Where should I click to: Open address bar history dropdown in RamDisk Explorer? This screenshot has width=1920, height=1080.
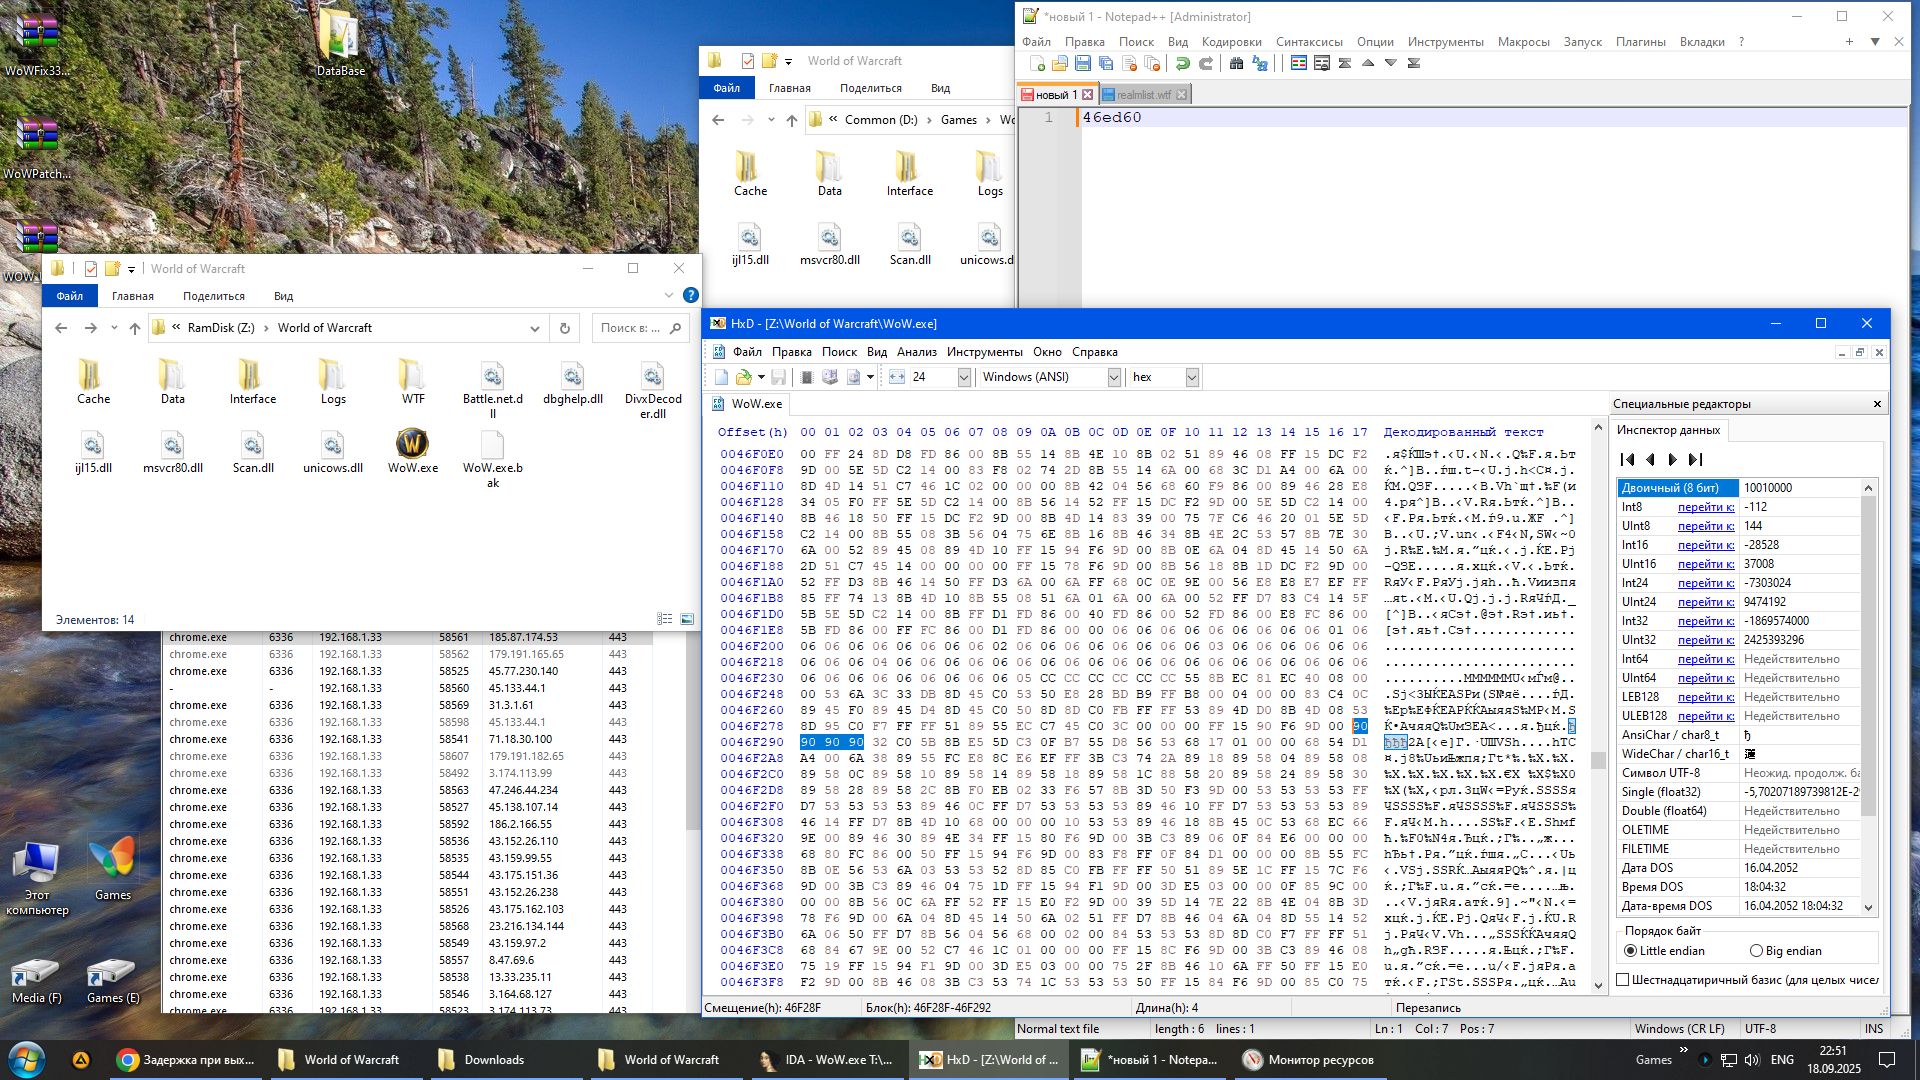(x=535, y=328)
